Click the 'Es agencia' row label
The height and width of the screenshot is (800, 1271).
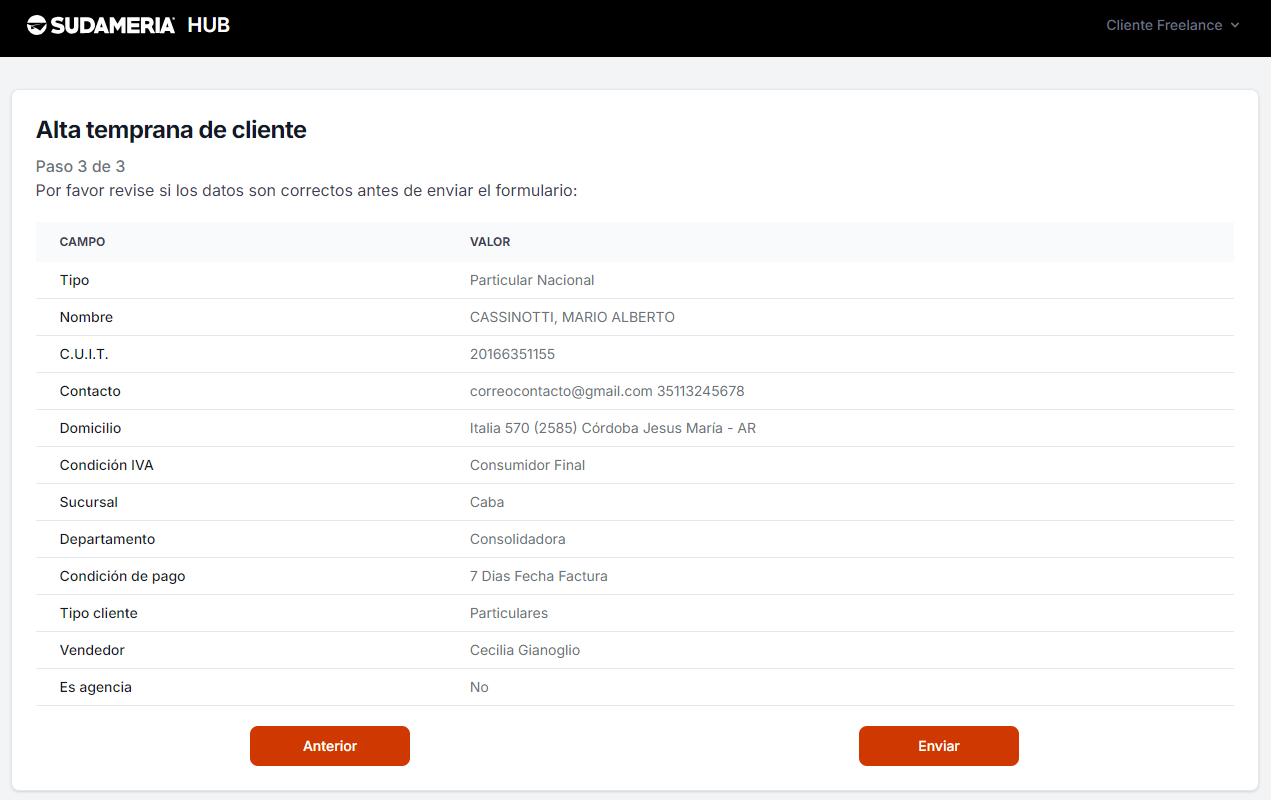click(x=95, y=687)
